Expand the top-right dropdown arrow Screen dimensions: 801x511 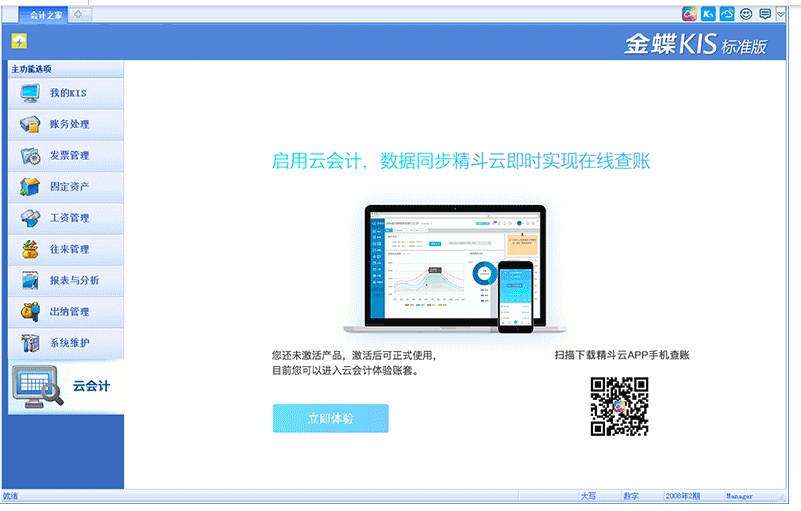coord(781,14)
